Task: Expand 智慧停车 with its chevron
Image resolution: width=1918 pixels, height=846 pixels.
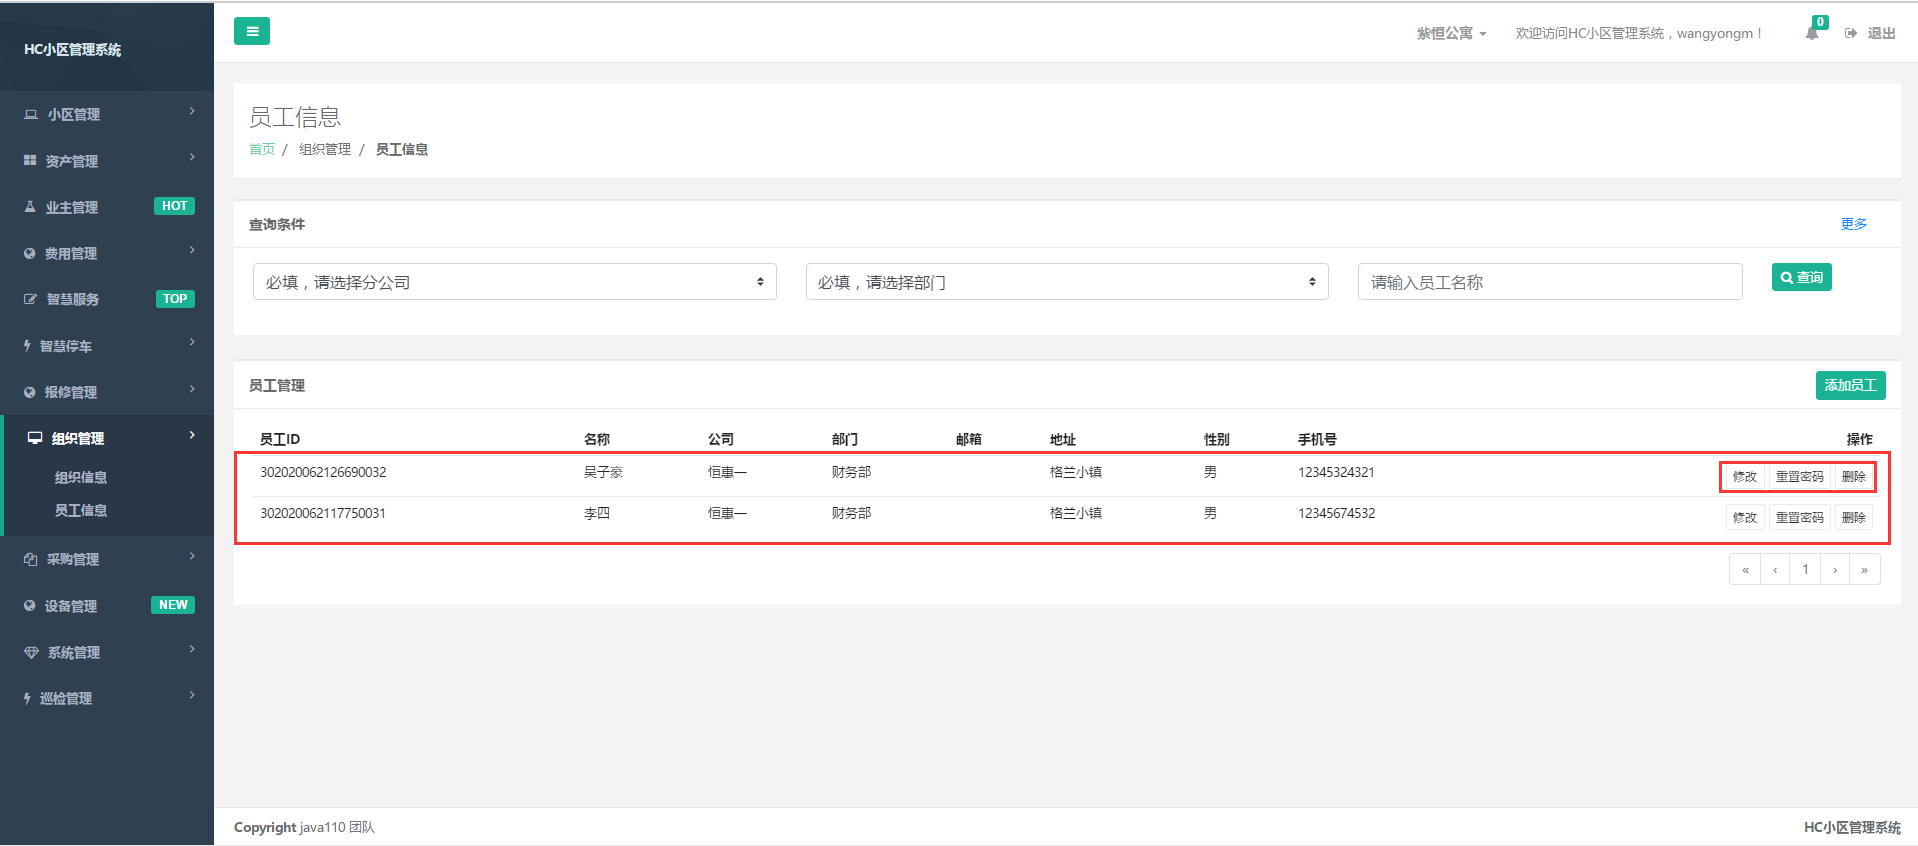Action: click(192, 342)
